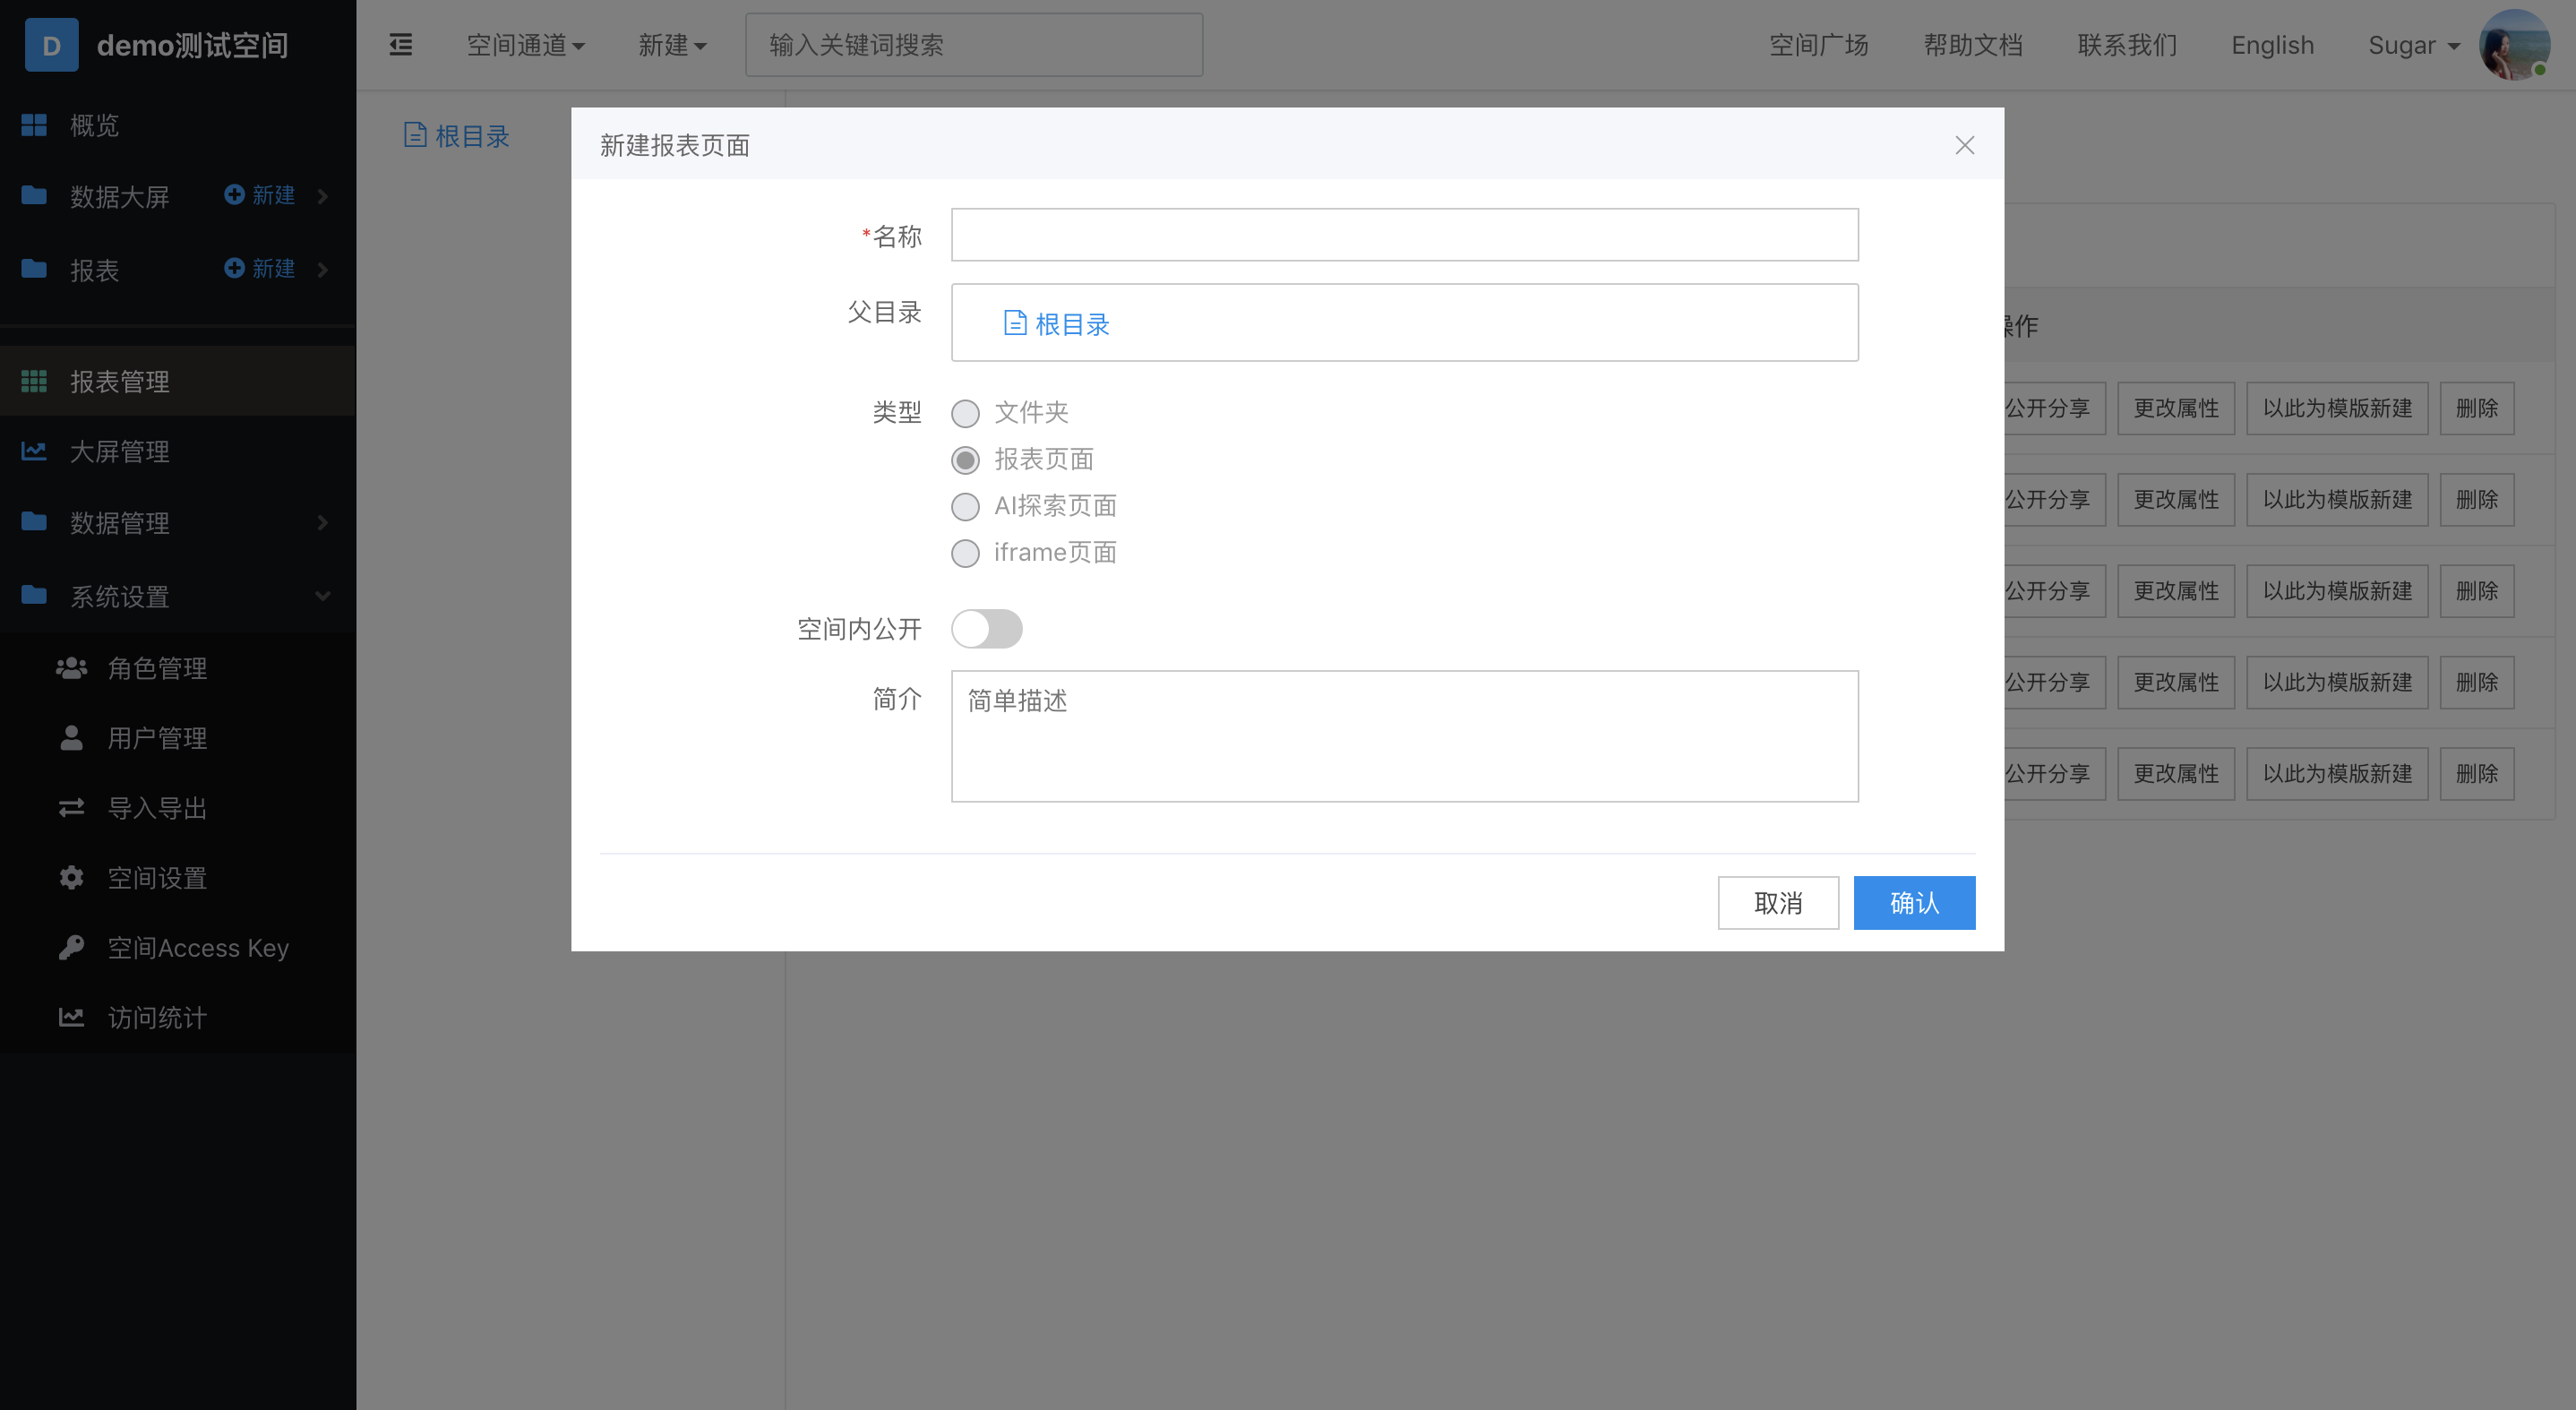
Task: Click the plus 新建 icon beside 数据大屏
Action: click(x=234, y=195)
